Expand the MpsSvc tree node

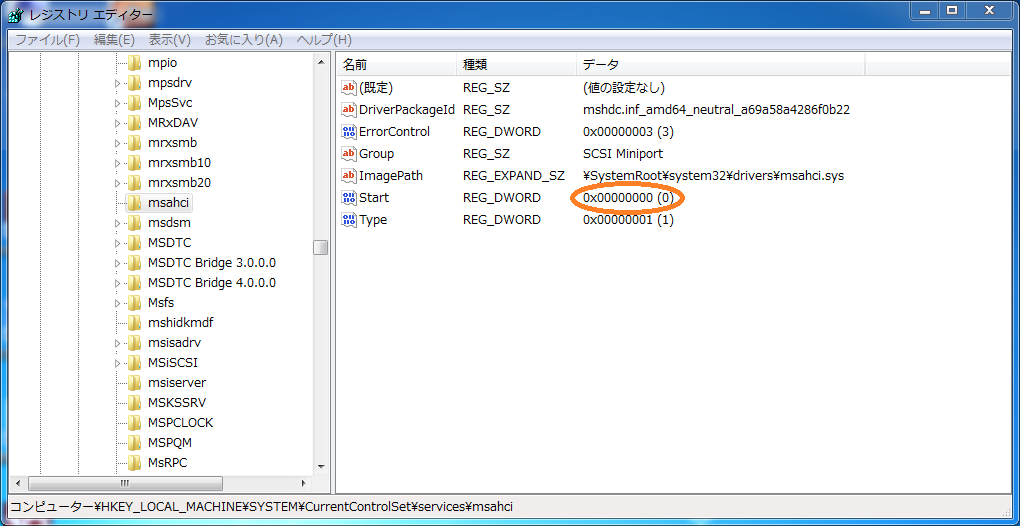click(118, 103)
